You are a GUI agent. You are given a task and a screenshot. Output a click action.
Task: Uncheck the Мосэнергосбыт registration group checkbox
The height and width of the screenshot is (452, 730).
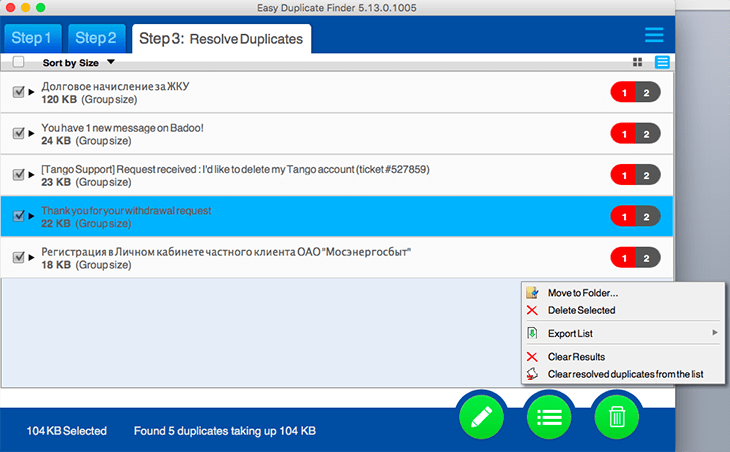tap(19, 257)
